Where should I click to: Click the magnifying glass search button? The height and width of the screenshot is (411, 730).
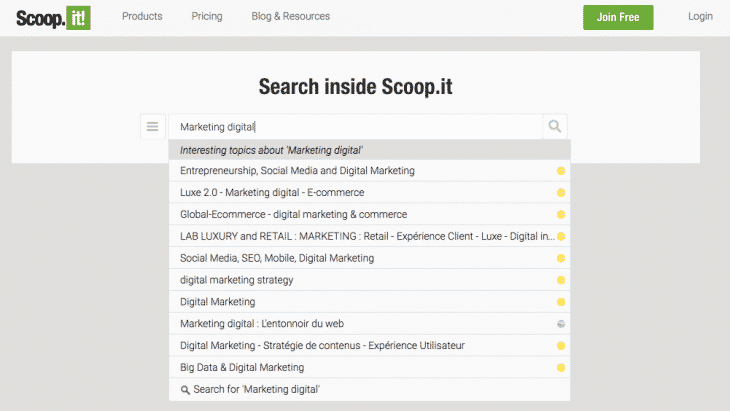tap(555, 126)
